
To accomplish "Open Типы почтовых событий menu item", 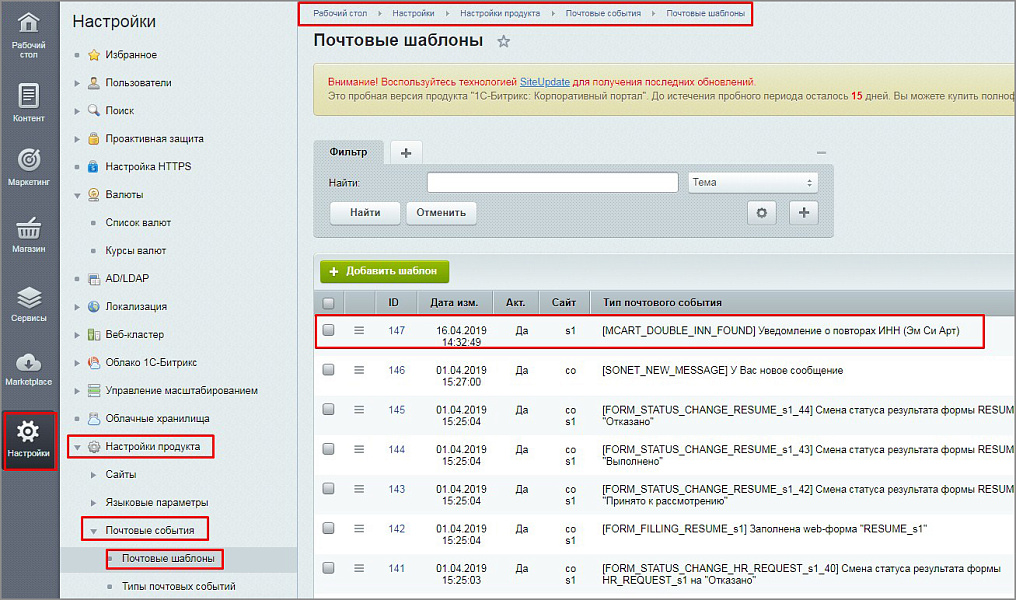I will pyautogui.click(x=178, y=586).
